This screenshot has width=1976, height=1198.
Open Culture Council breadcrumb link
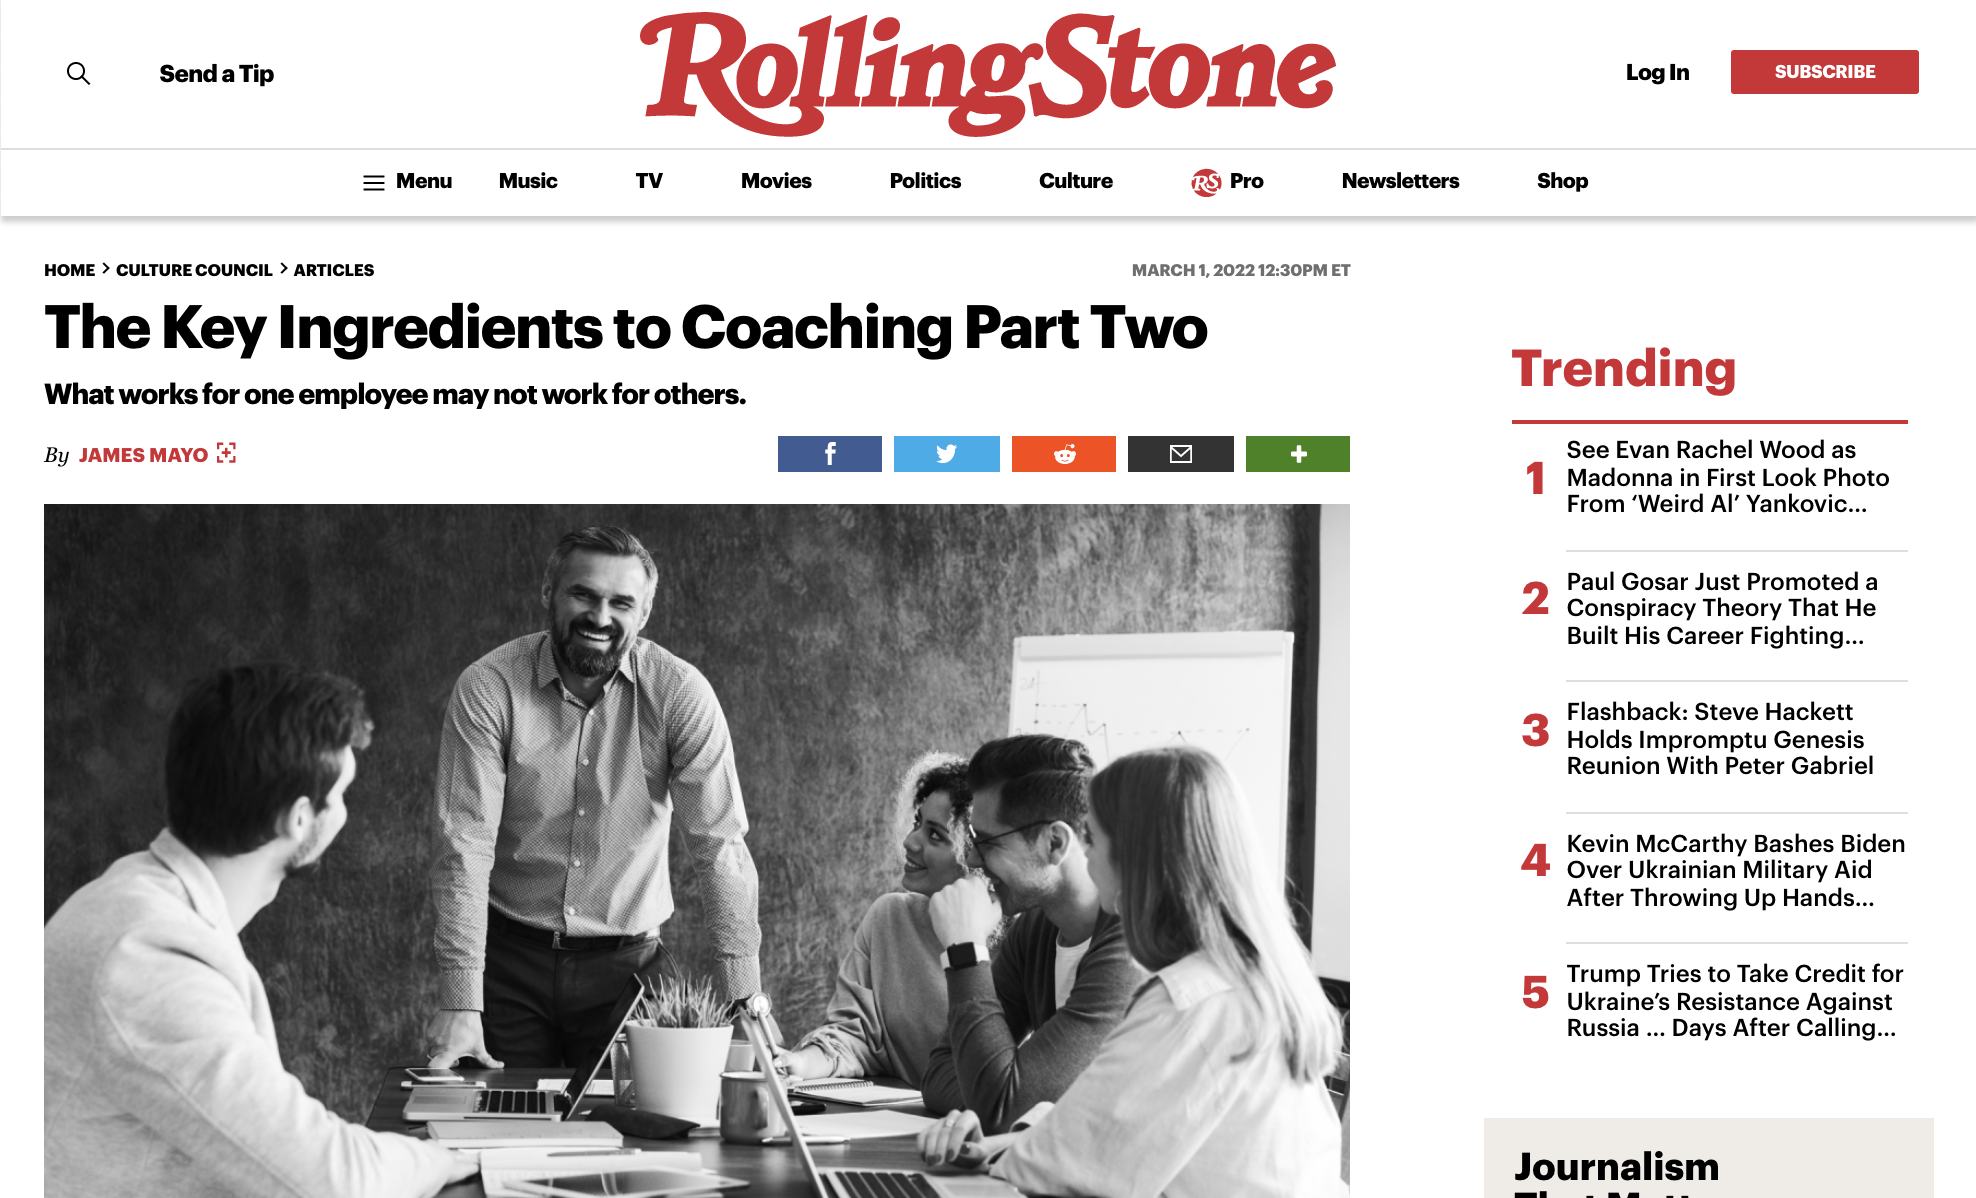point(194,270)
